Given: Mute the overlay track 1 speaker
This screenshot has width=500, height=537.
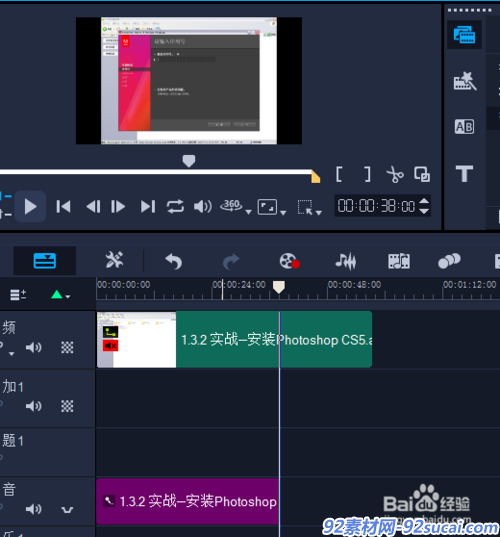Looking at the screenshot, I should click(34, 406).
